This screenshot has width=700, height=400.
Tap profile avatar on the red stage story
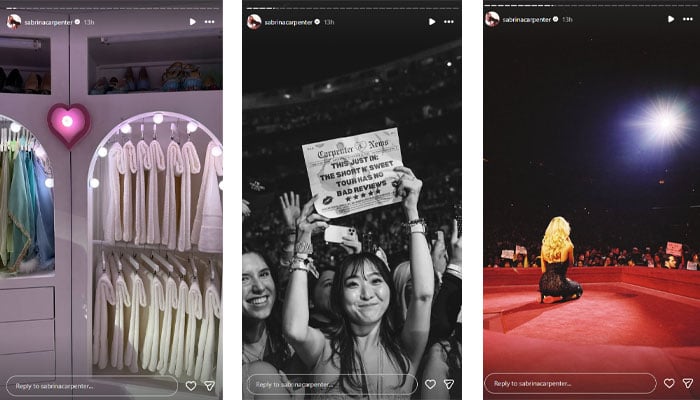pyautogui.click(x=492, y=19)
